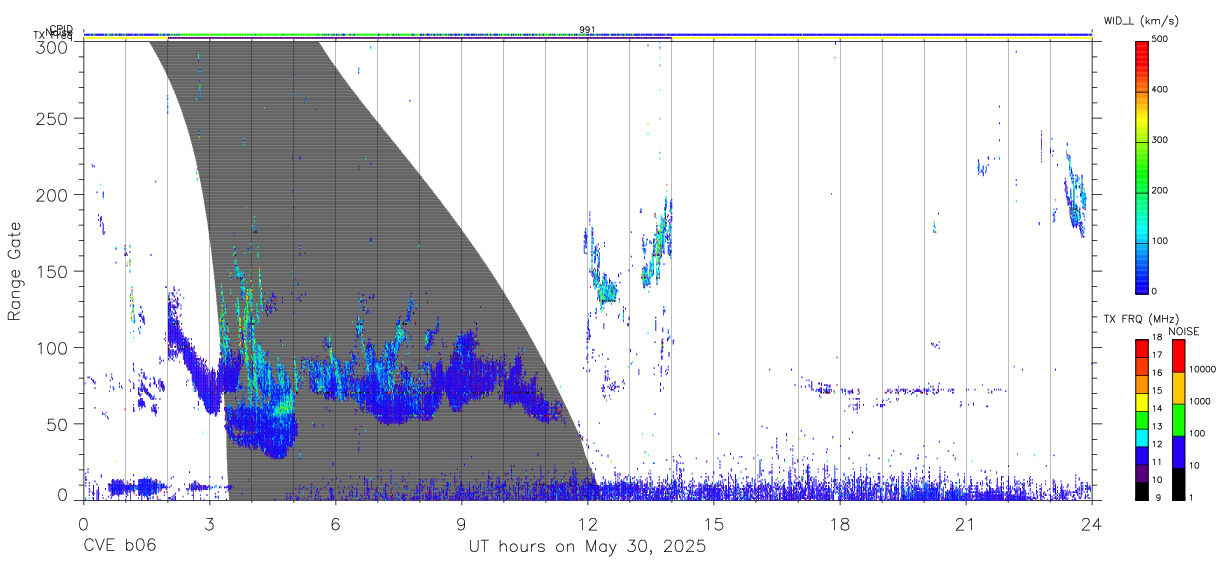
Task: Click the 6 hour tick label on the UT axis
Action: [335, 524]
